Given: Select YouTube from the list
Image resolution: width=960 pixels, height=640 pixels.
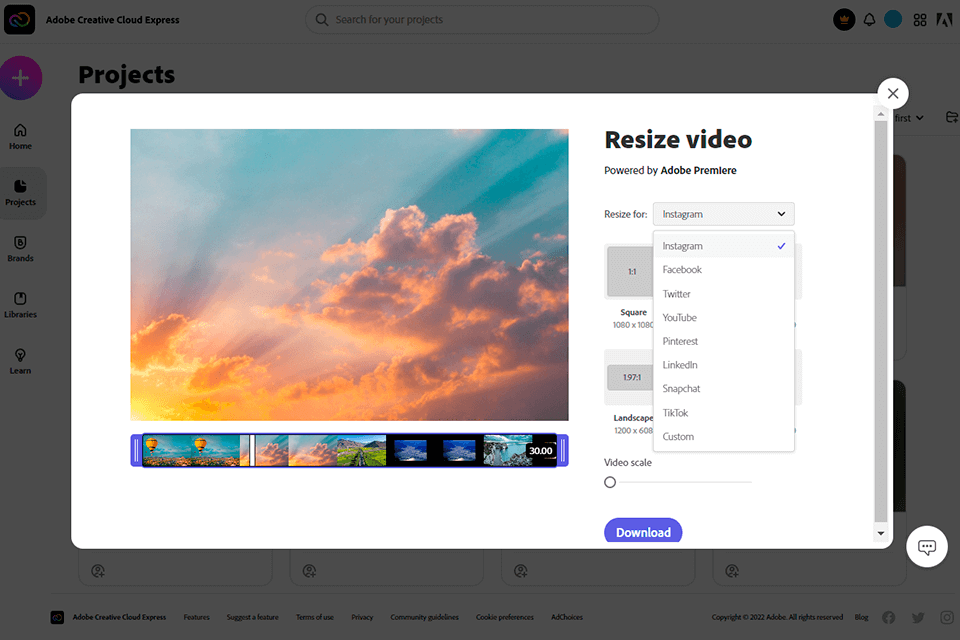Looking at the screenshot, I should coord(724,317).
